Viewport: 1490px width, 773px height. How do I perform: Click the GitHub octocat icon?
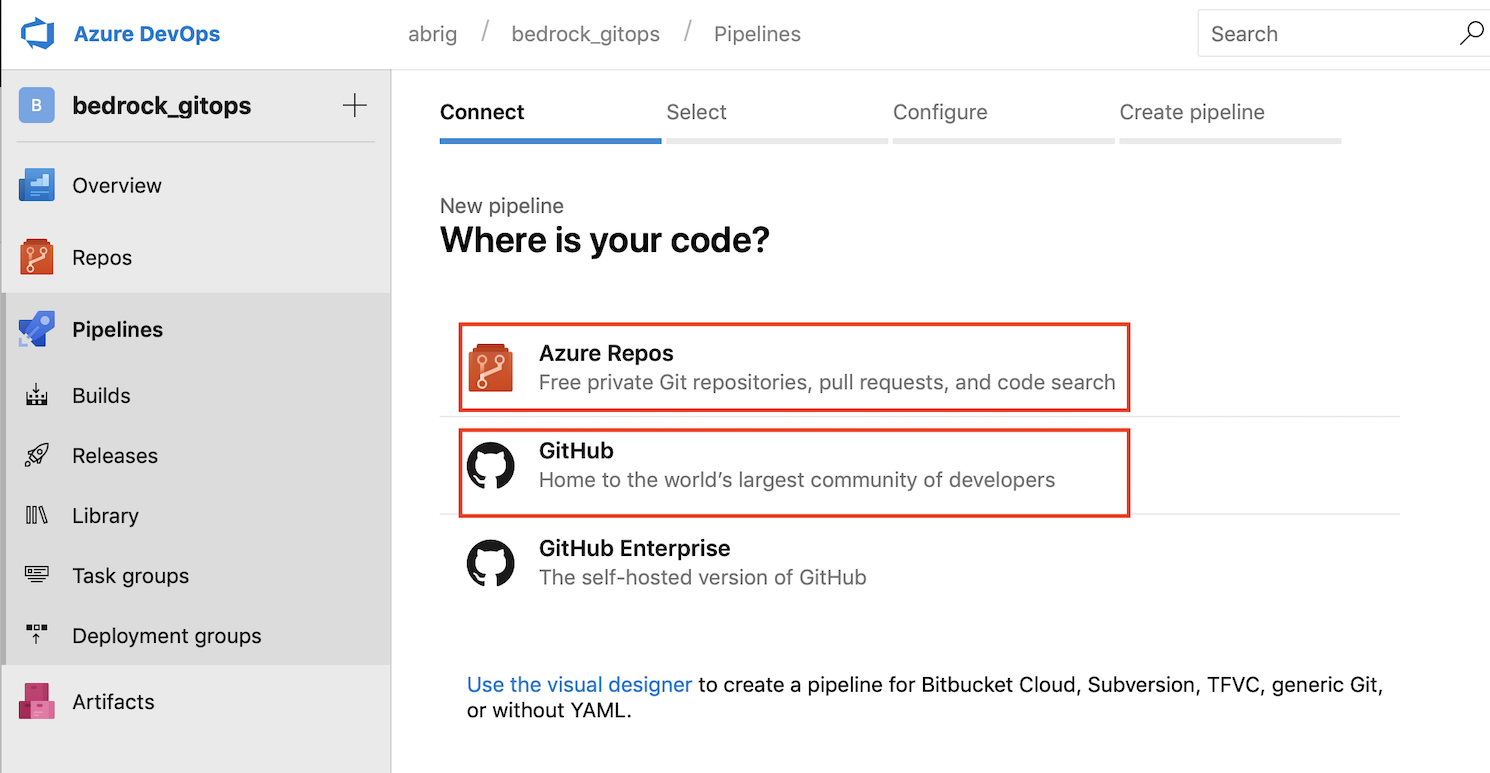coord(491,465)
